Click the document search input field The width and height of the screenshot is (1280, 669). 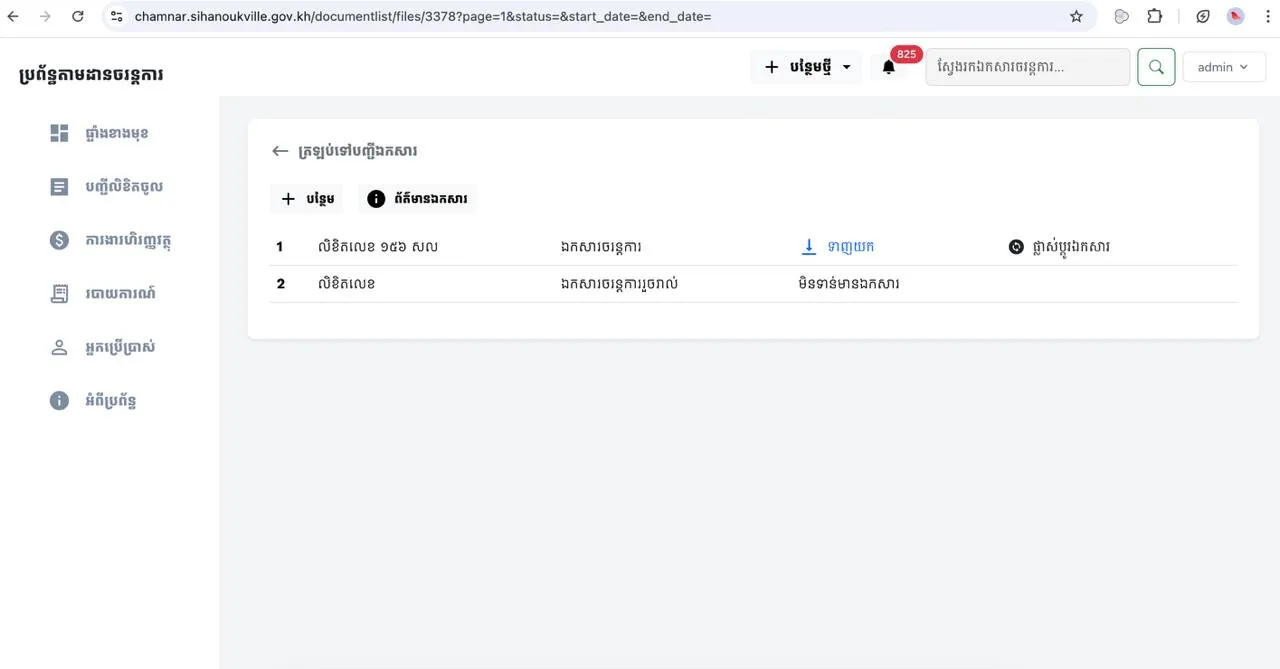[x=1027, y=67]
